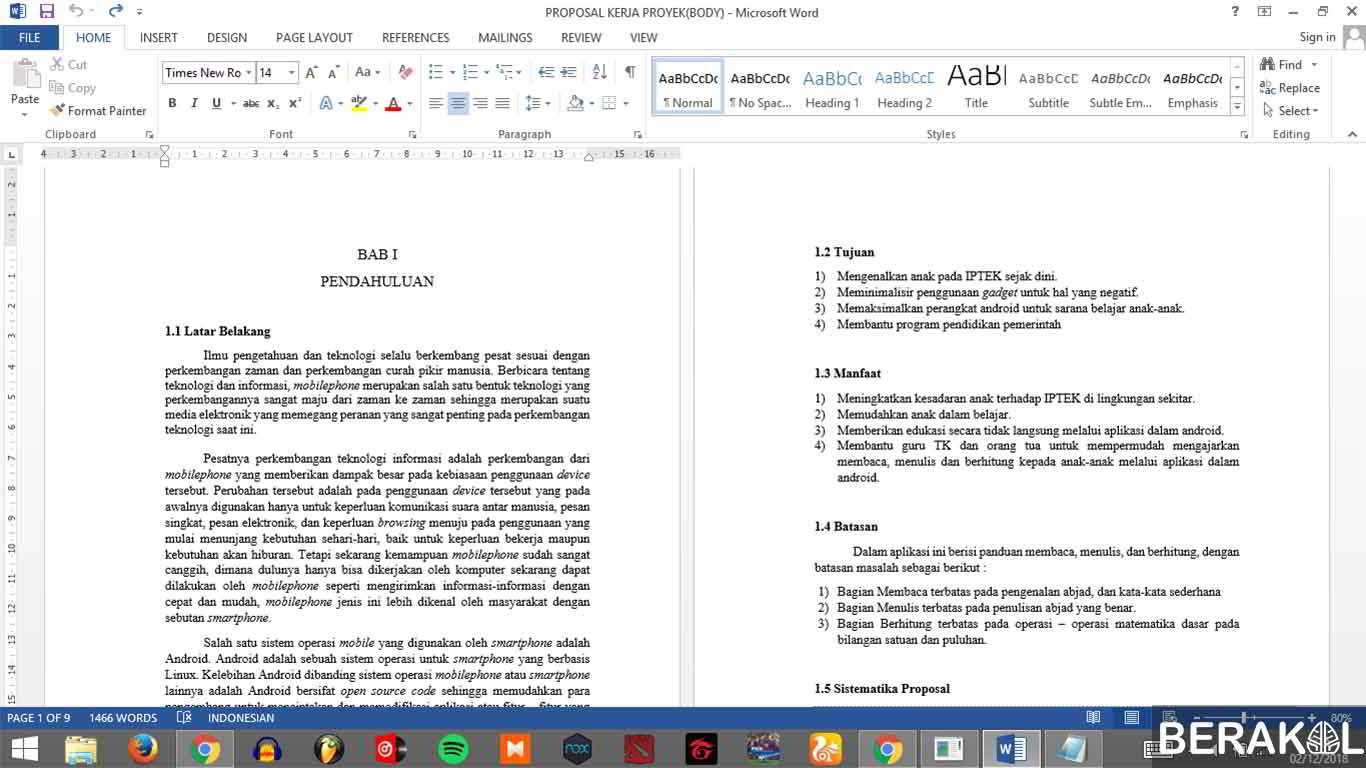This screenshot has height=768, width=1366.
Task: Align text left
Action: [x=436, y=103]
